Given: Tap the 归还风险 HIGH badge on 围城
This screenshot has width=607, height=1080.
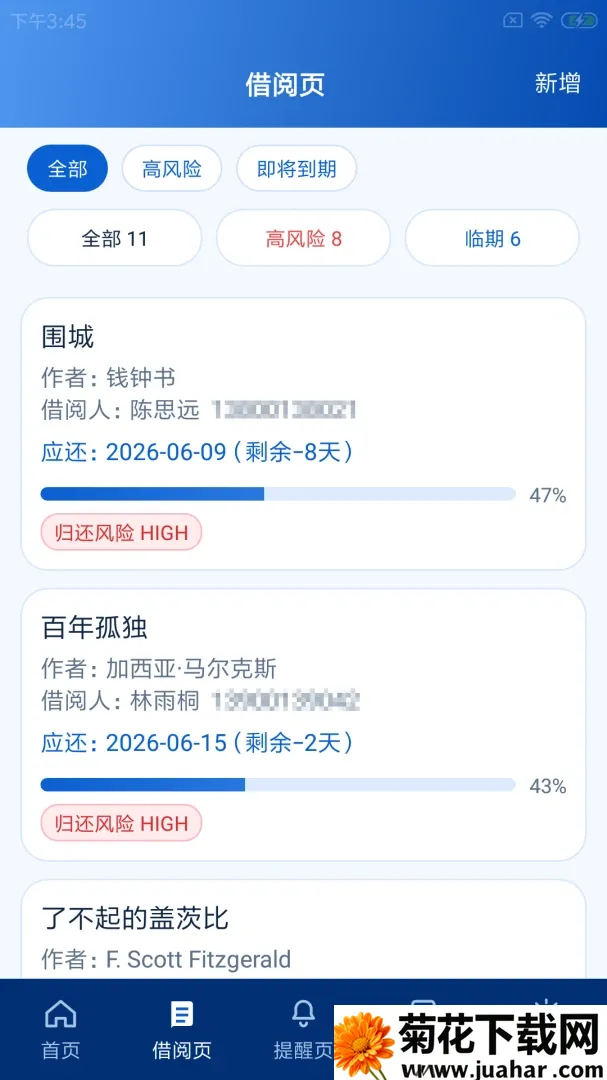Looking at the screenshot, I should coord(121,532).
